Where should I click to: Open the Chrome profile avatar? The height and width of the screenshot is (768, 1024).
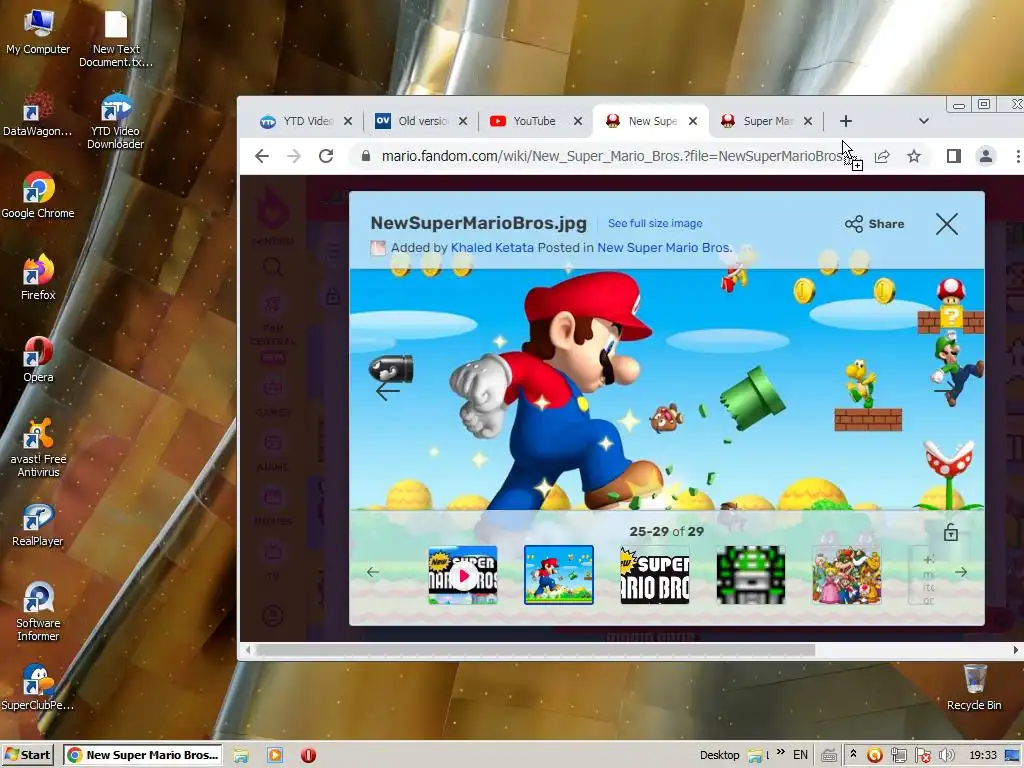985,156
